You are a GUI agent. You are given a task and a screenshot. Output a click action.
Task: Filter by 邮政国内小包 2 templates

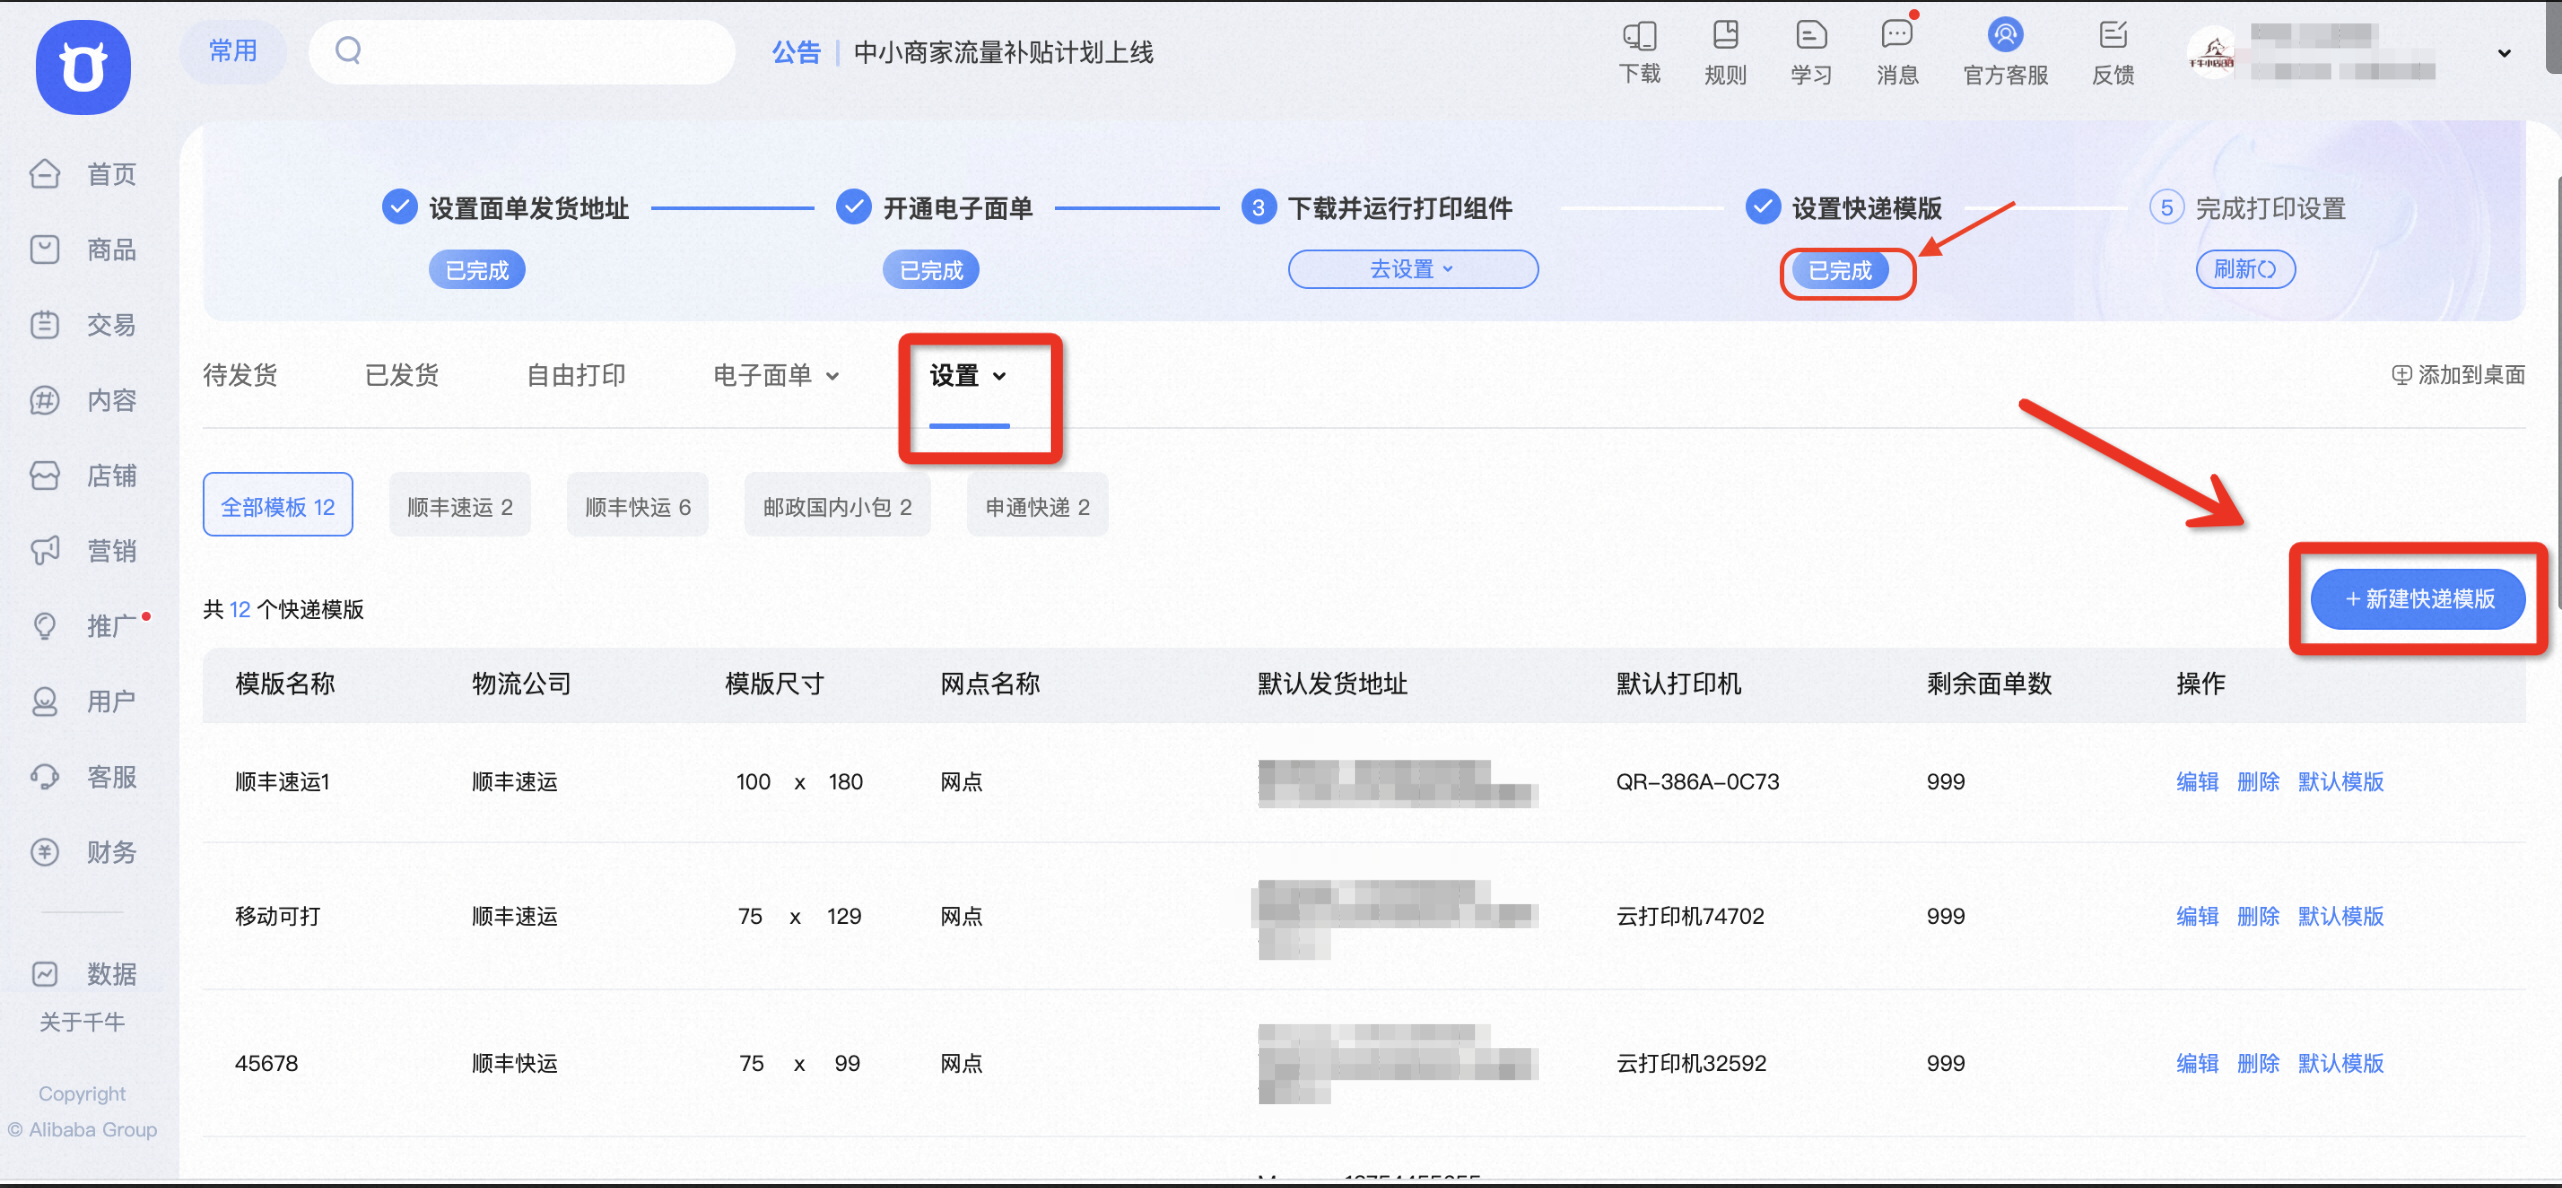(x=838, y=505)
